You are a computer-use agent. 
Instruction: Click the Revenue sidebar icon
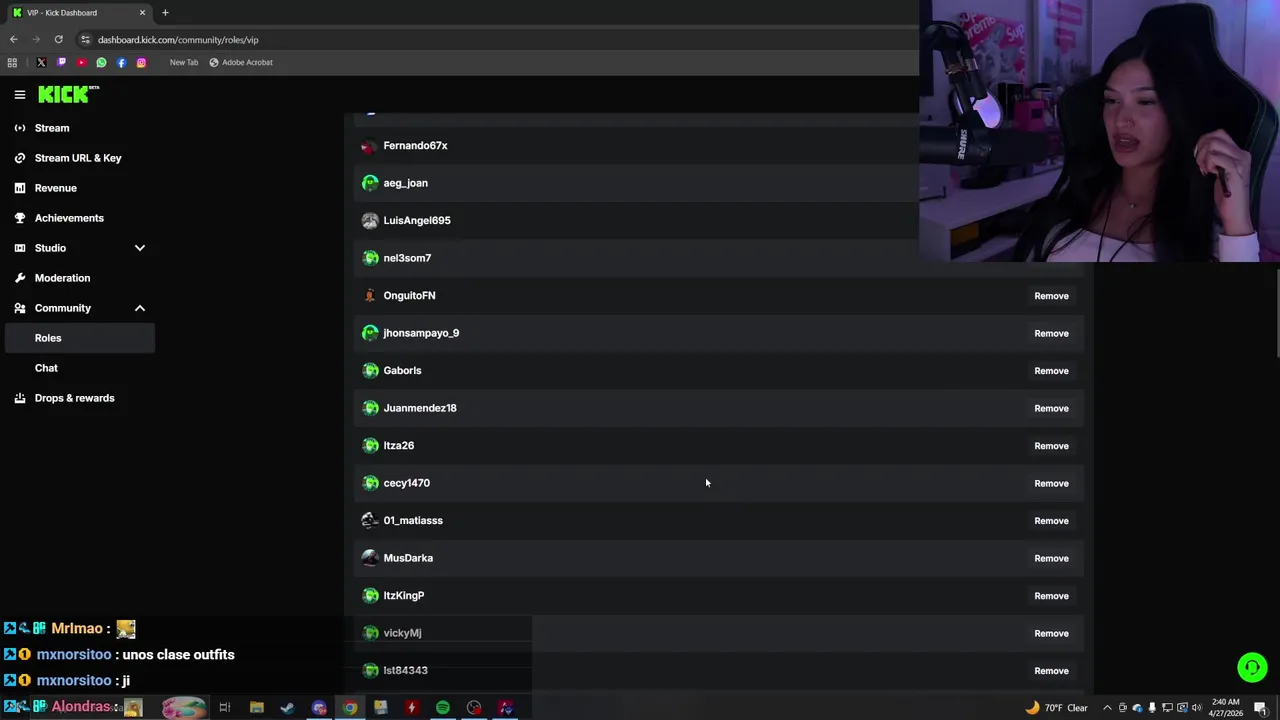19,188
